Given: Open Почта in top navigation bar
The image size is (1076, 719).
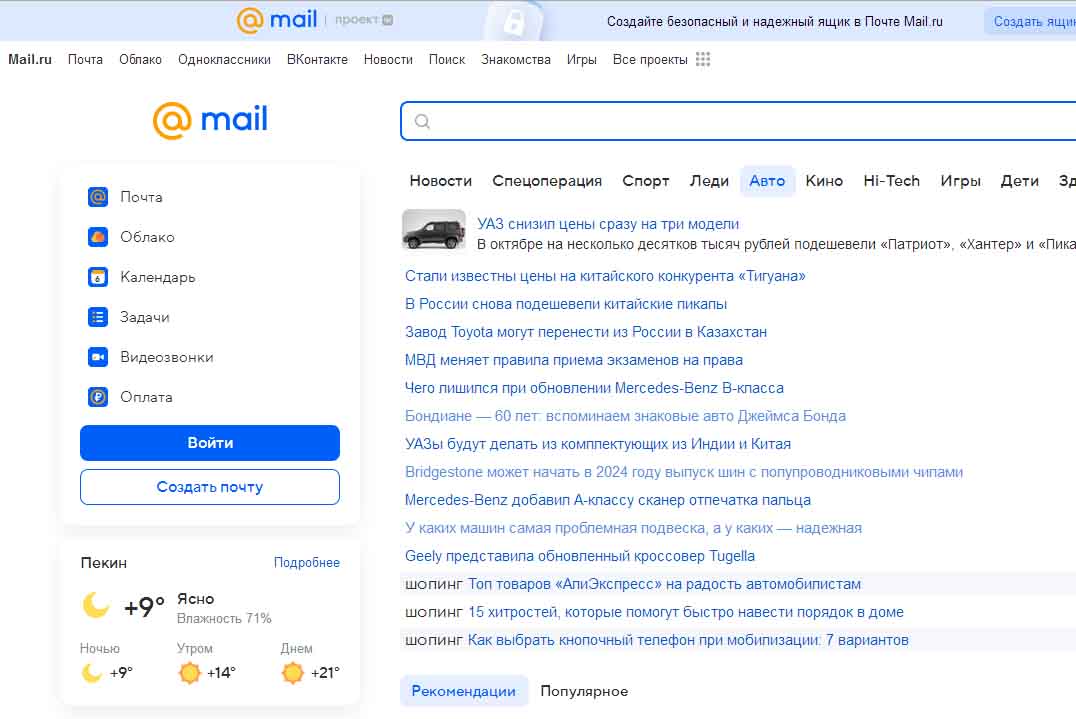Looking at the screenshot, I should coord(85,60).
